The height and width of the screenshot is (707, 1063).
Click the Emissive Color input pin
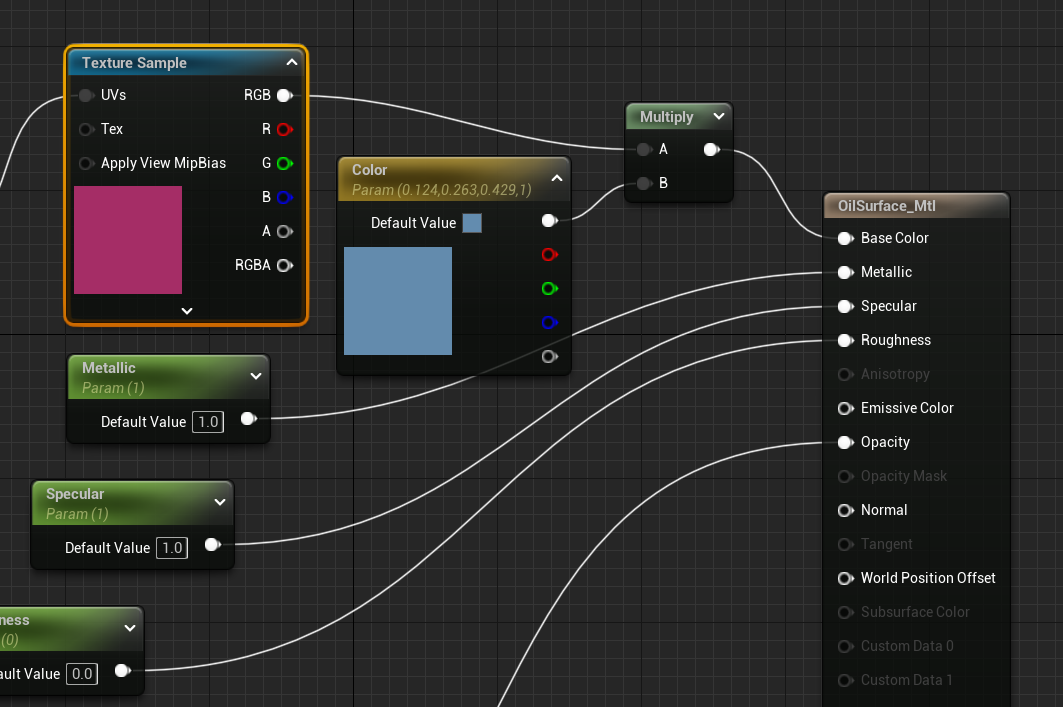click(845, 409)
